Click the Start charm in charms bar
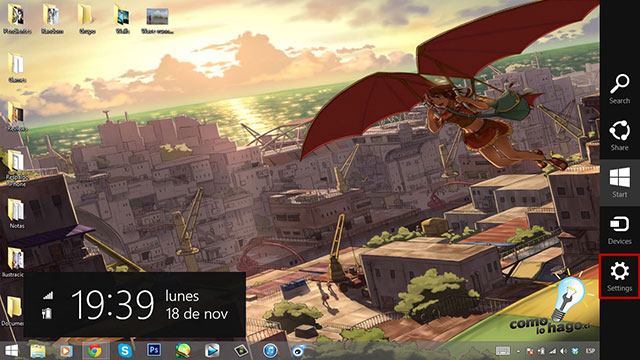The width and height of the screenshot is (640, 360). coord(619,183)
